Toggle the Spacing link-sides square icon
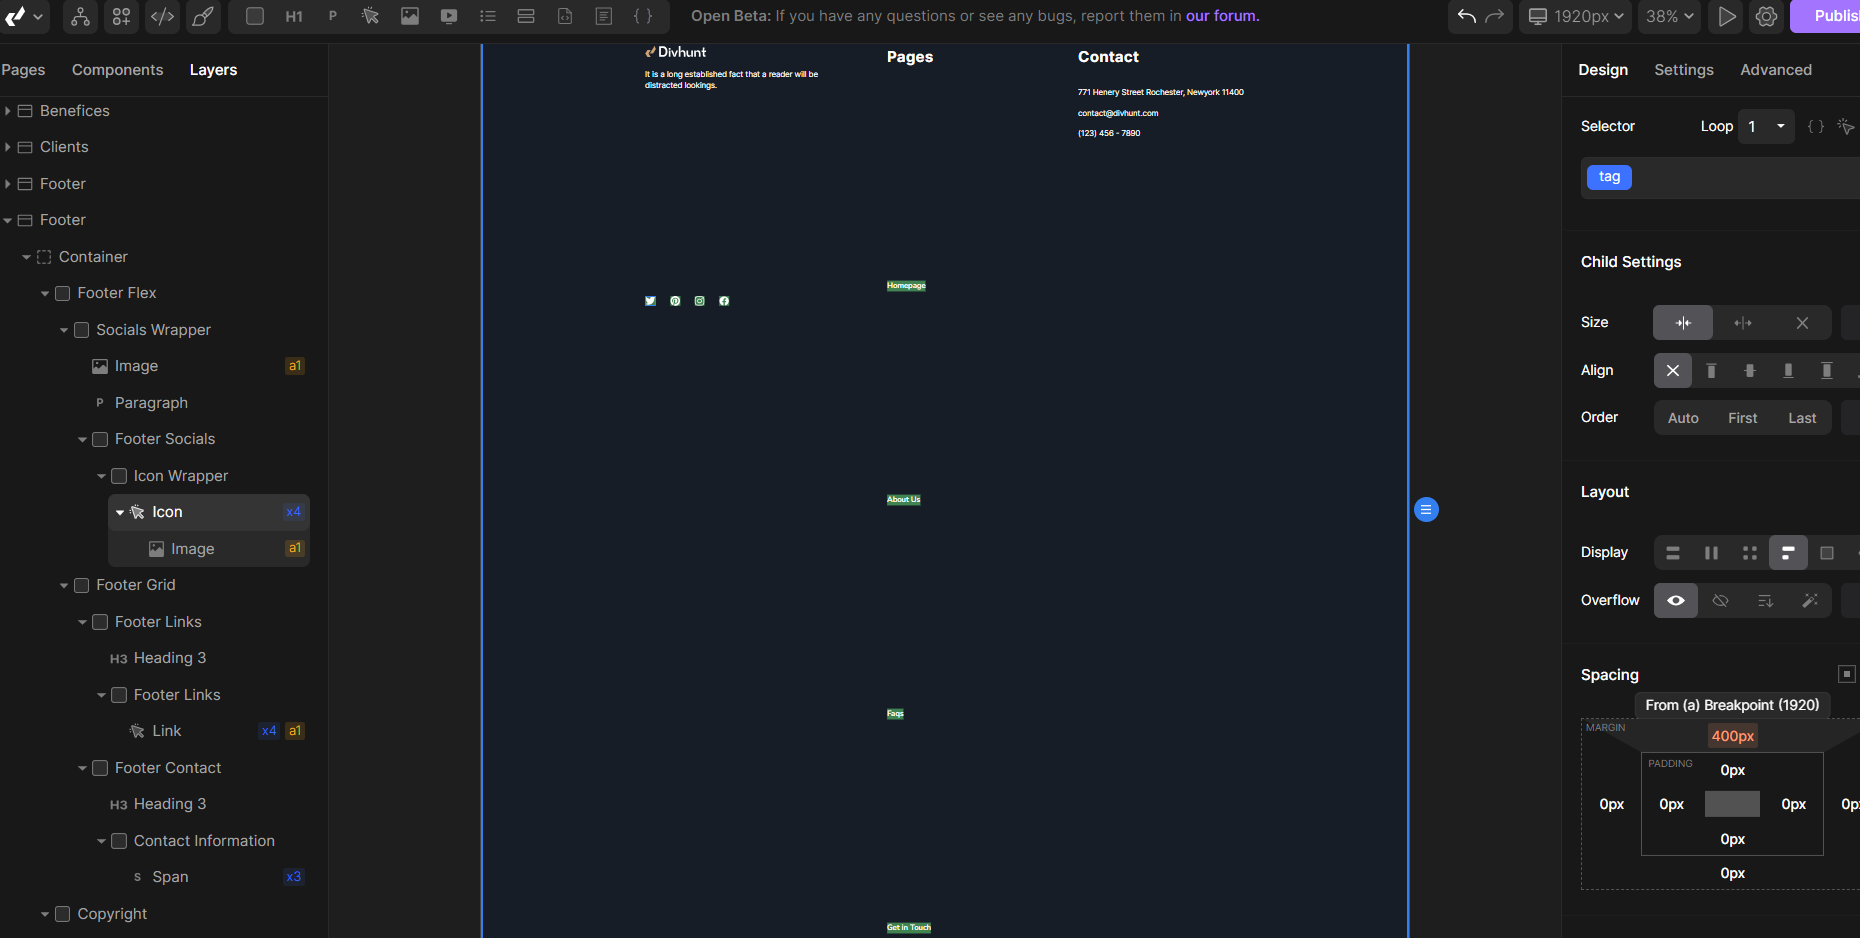1860x938 pixels. 1847,674
